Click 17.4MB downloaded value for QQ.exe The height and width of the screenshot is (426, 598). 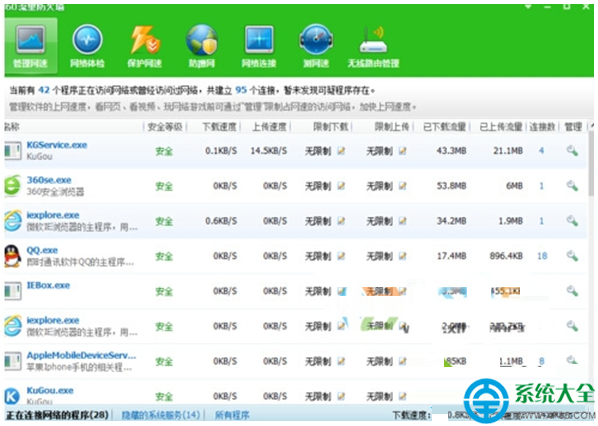(452, 256)
